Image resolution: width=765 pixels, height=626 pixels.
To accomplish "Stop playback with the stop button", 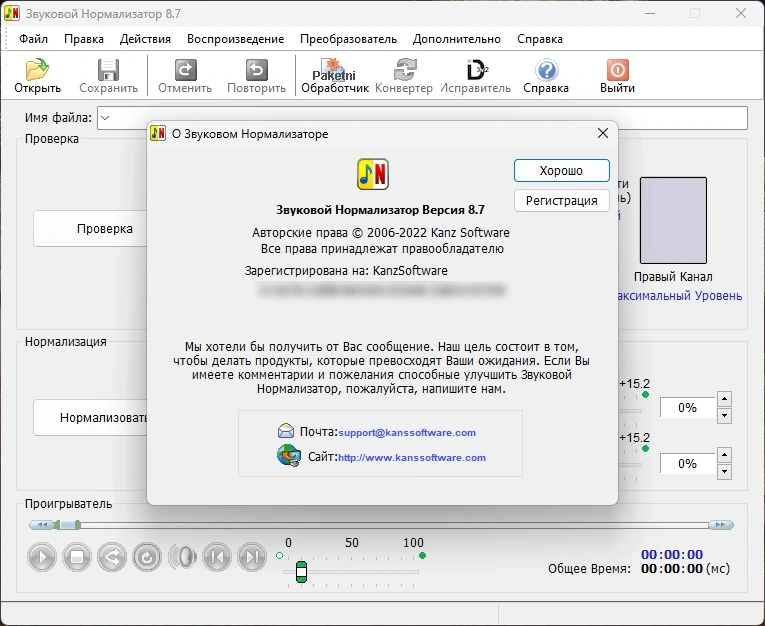I will coord(77,557).
